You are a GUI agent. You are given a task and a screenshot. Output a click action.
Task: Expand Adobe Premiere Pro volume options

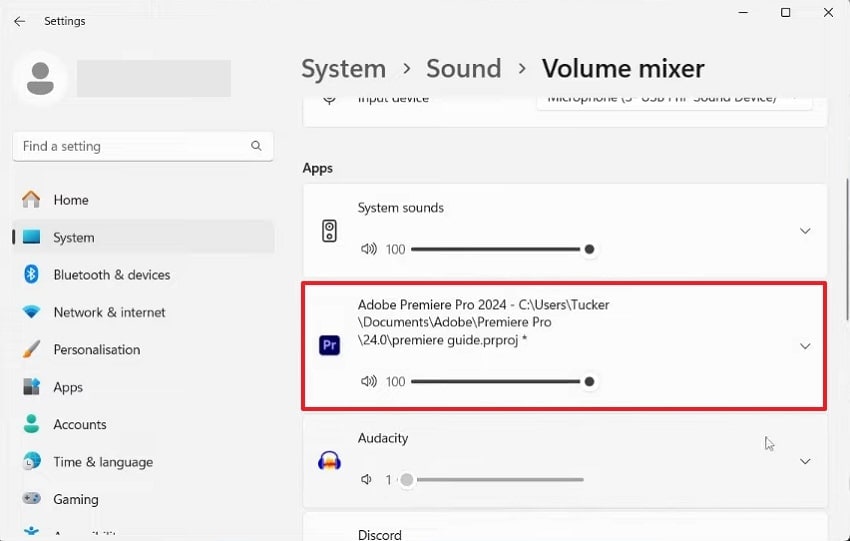pos(805,346)
